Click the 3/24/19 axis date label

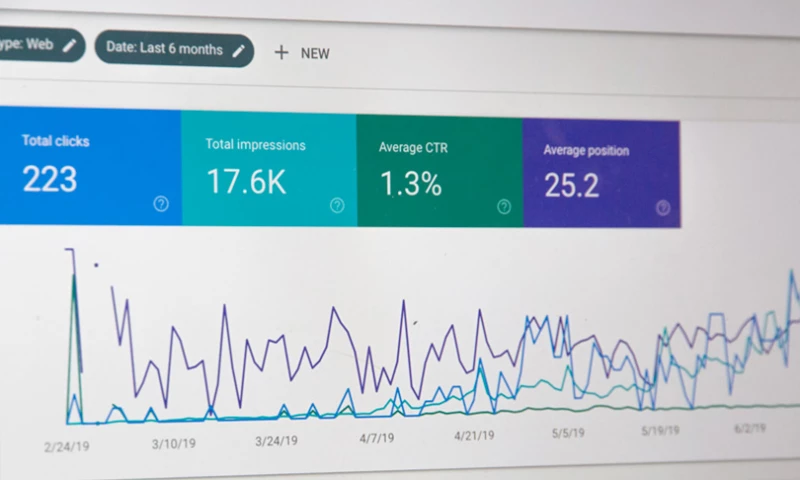click(276, 441)
